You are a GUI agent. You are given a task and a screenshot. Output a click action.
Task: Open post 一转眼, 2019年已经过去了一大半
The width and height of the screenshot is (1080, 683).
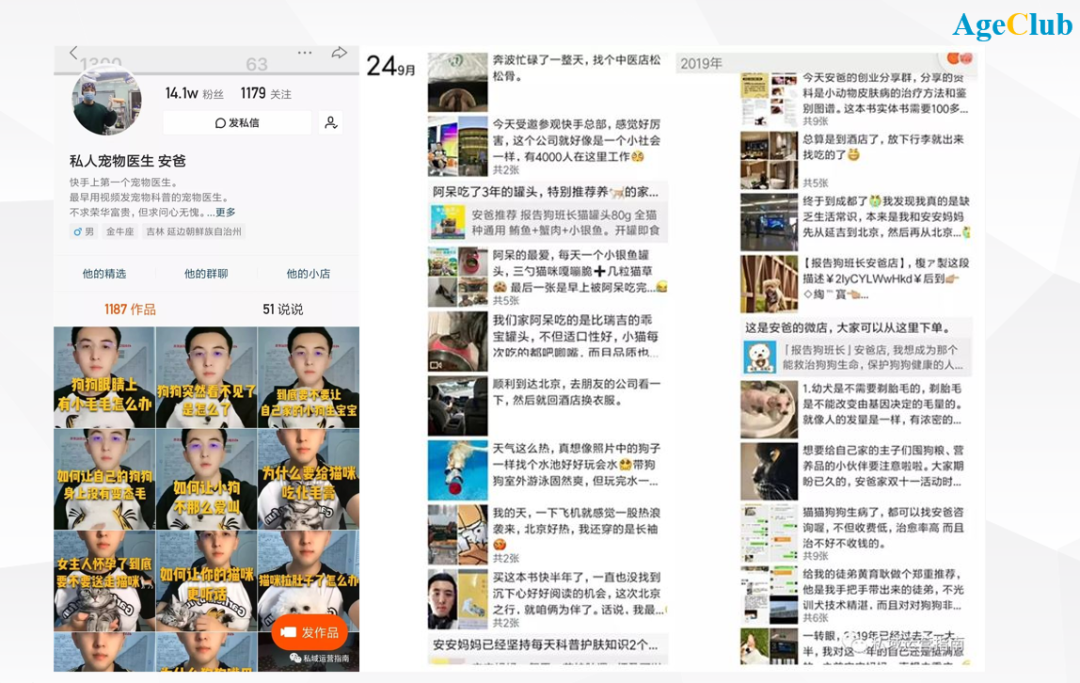coord(855,646)
